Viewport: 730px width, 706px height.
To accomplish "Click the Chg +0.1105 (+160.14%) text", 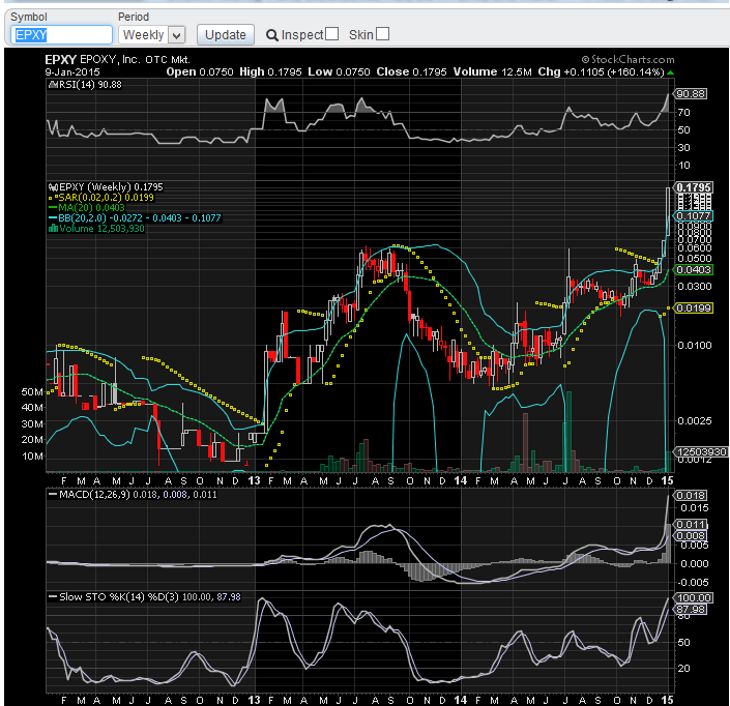I will point(601,72).
